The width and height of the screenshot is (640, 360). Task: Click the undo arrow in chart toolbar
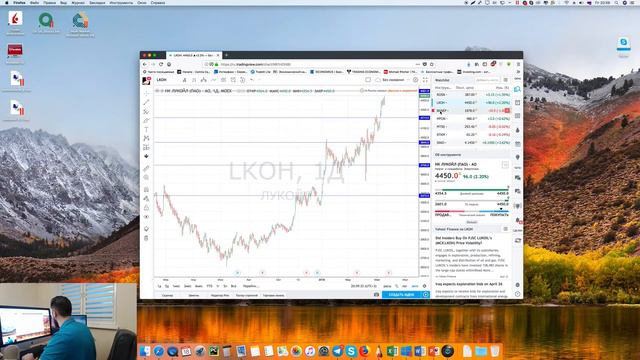252,80
